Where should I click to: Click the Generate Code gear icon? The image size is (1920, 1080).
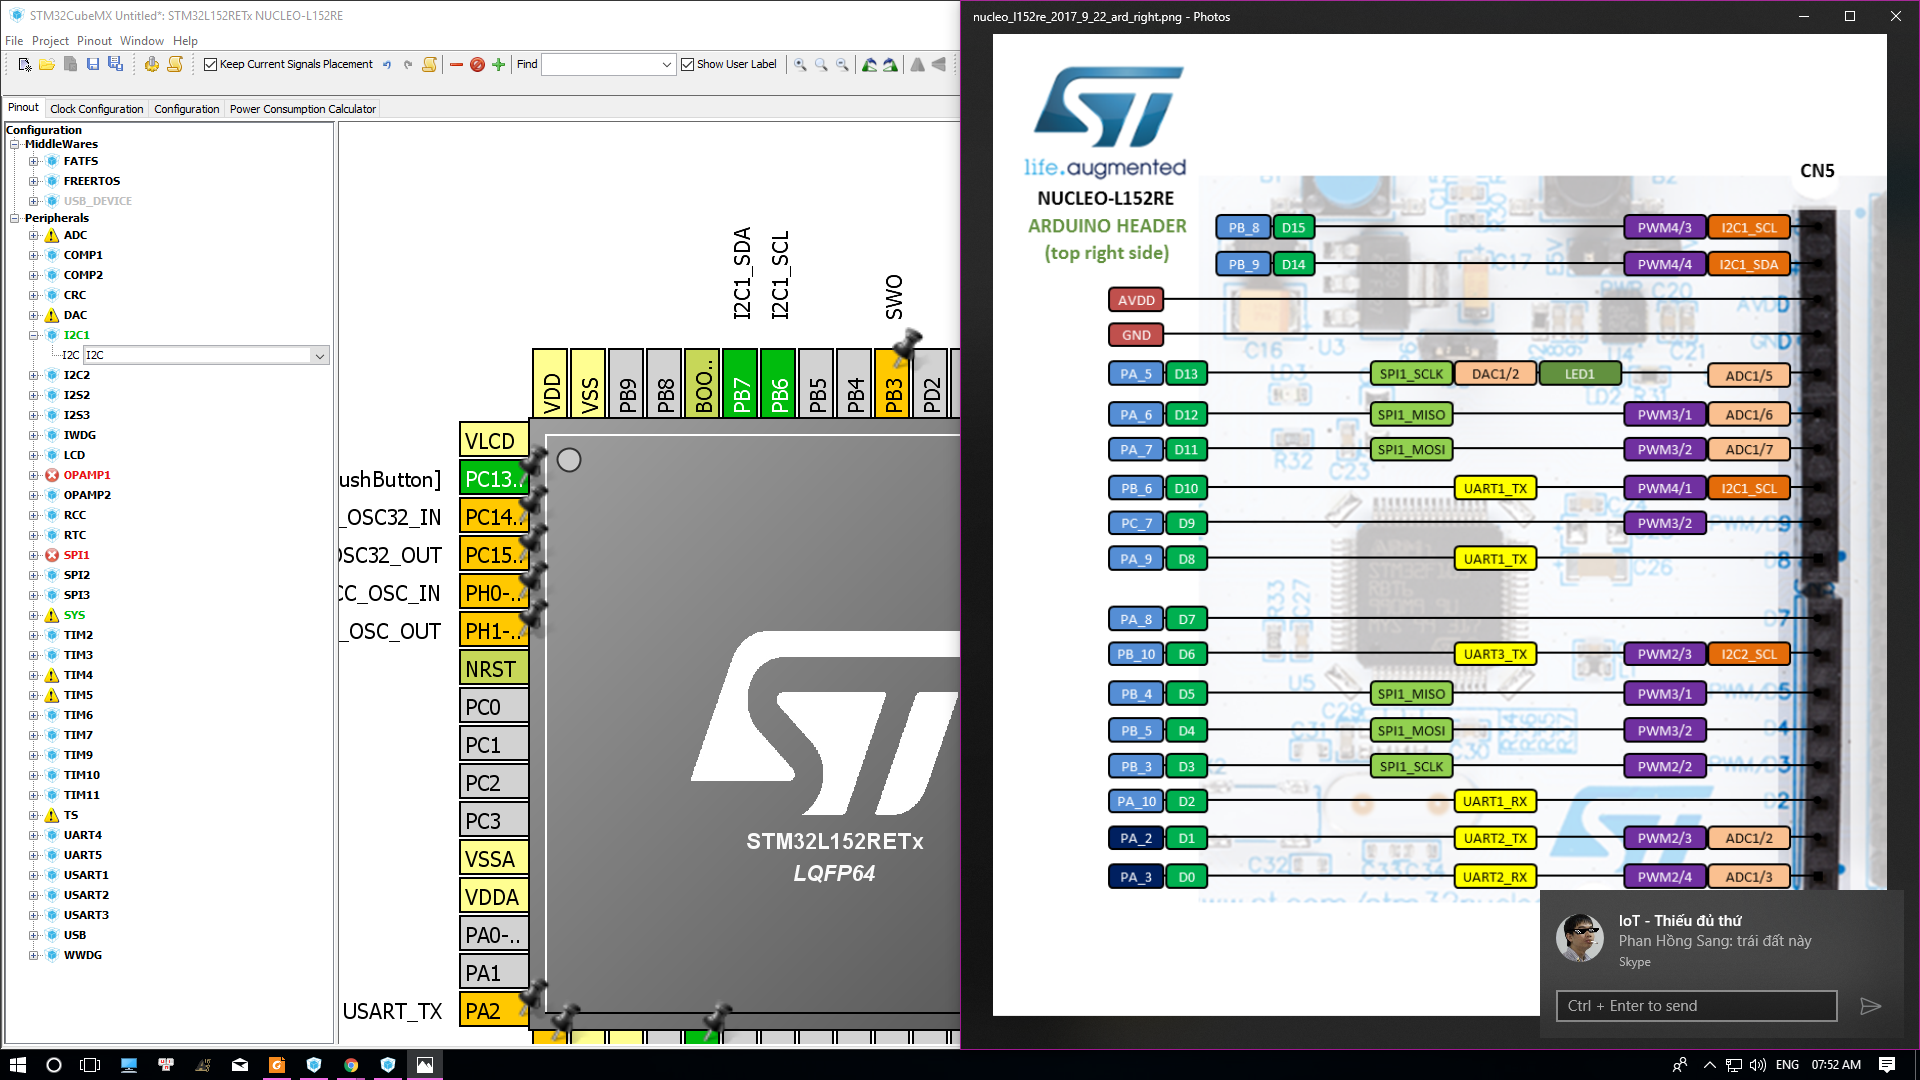151,64
